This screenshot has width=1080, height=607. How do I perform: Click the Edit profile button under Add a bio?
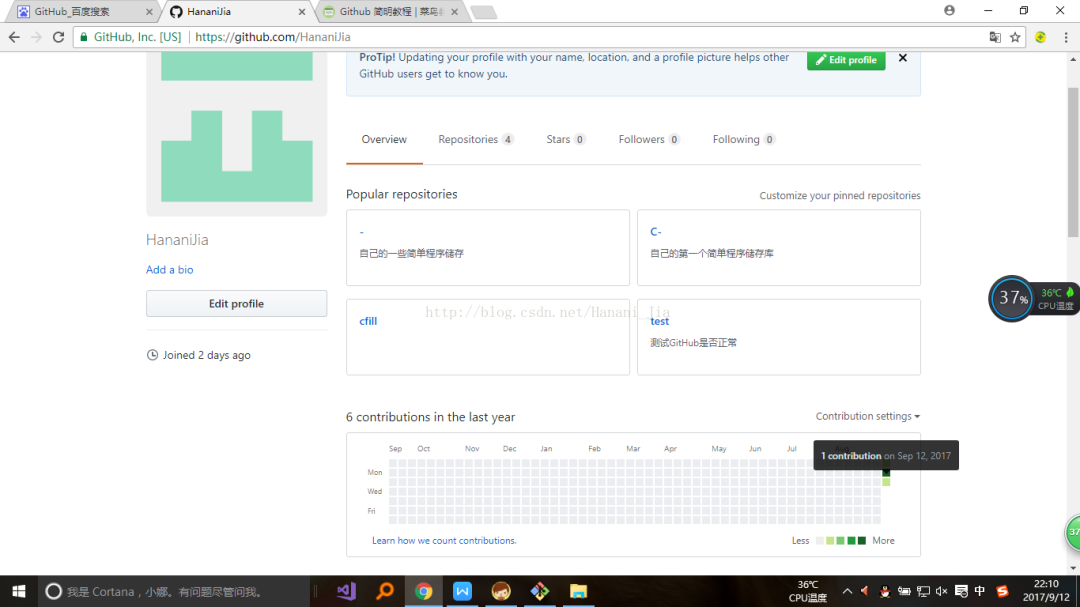236,303
